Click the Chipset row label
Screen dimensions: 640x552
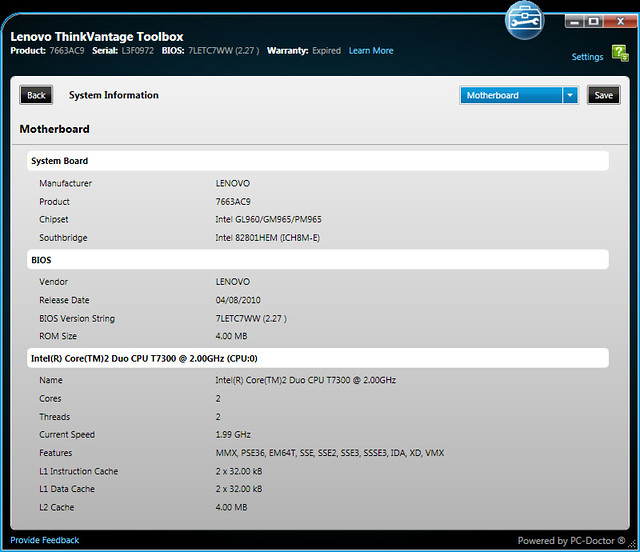point(53,219)
